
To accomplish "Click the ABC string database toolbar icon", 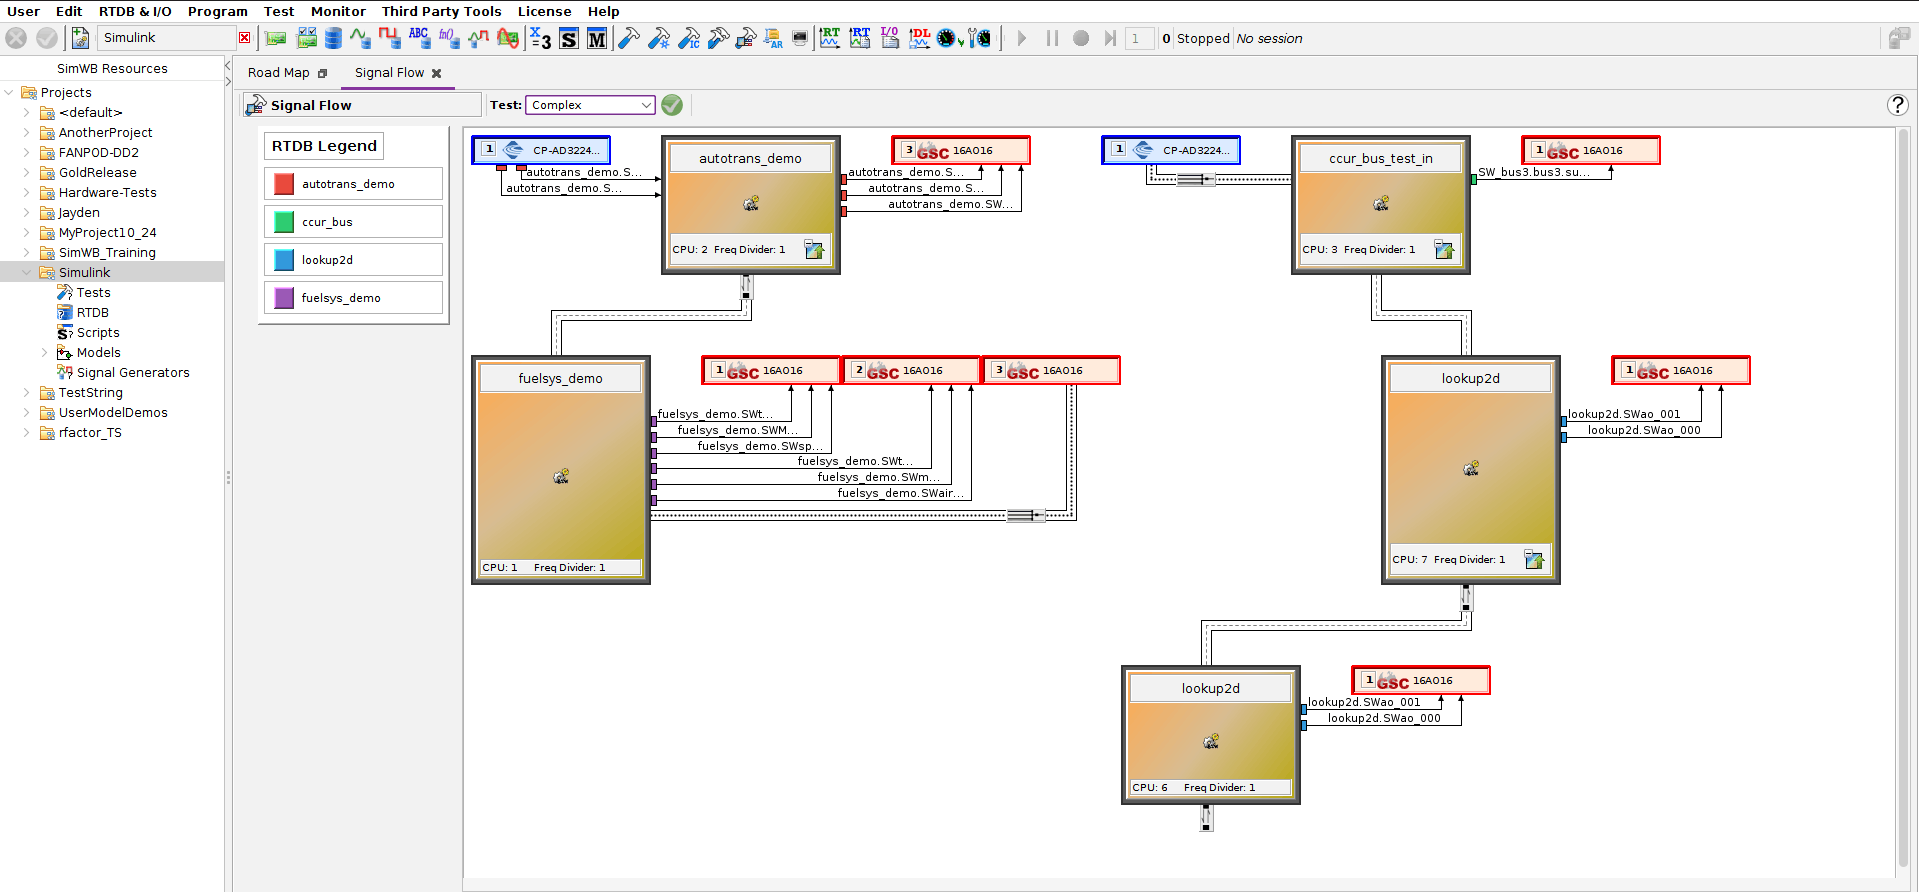I will pyautogui.click(x=419, y=38).
